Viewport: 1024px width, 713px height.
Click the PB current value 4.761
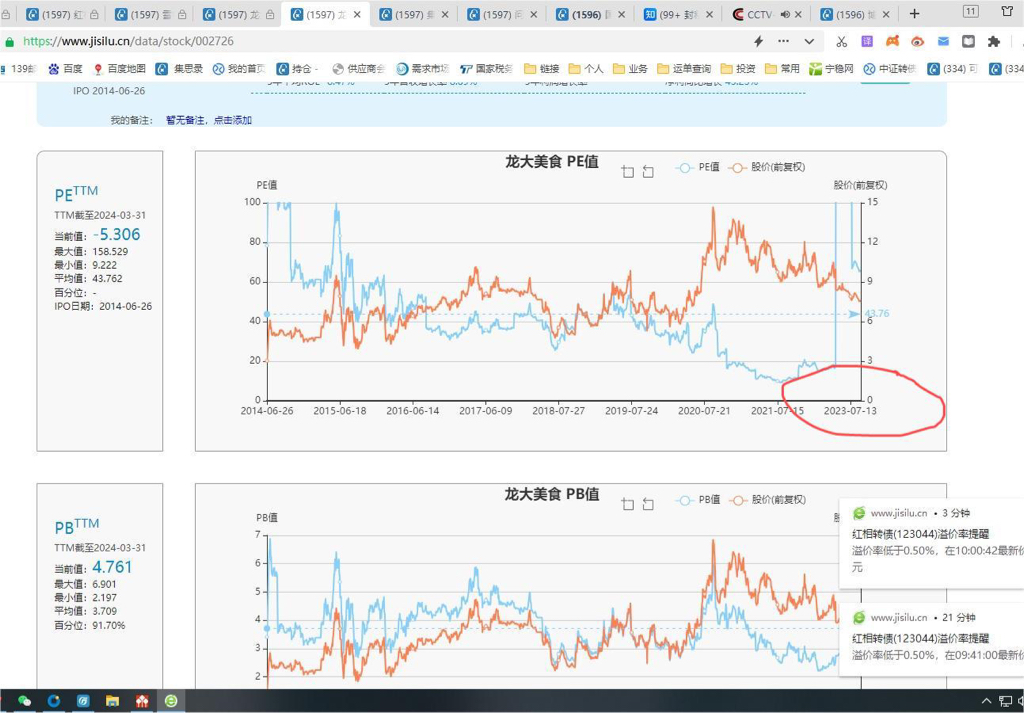pos(112,567)
